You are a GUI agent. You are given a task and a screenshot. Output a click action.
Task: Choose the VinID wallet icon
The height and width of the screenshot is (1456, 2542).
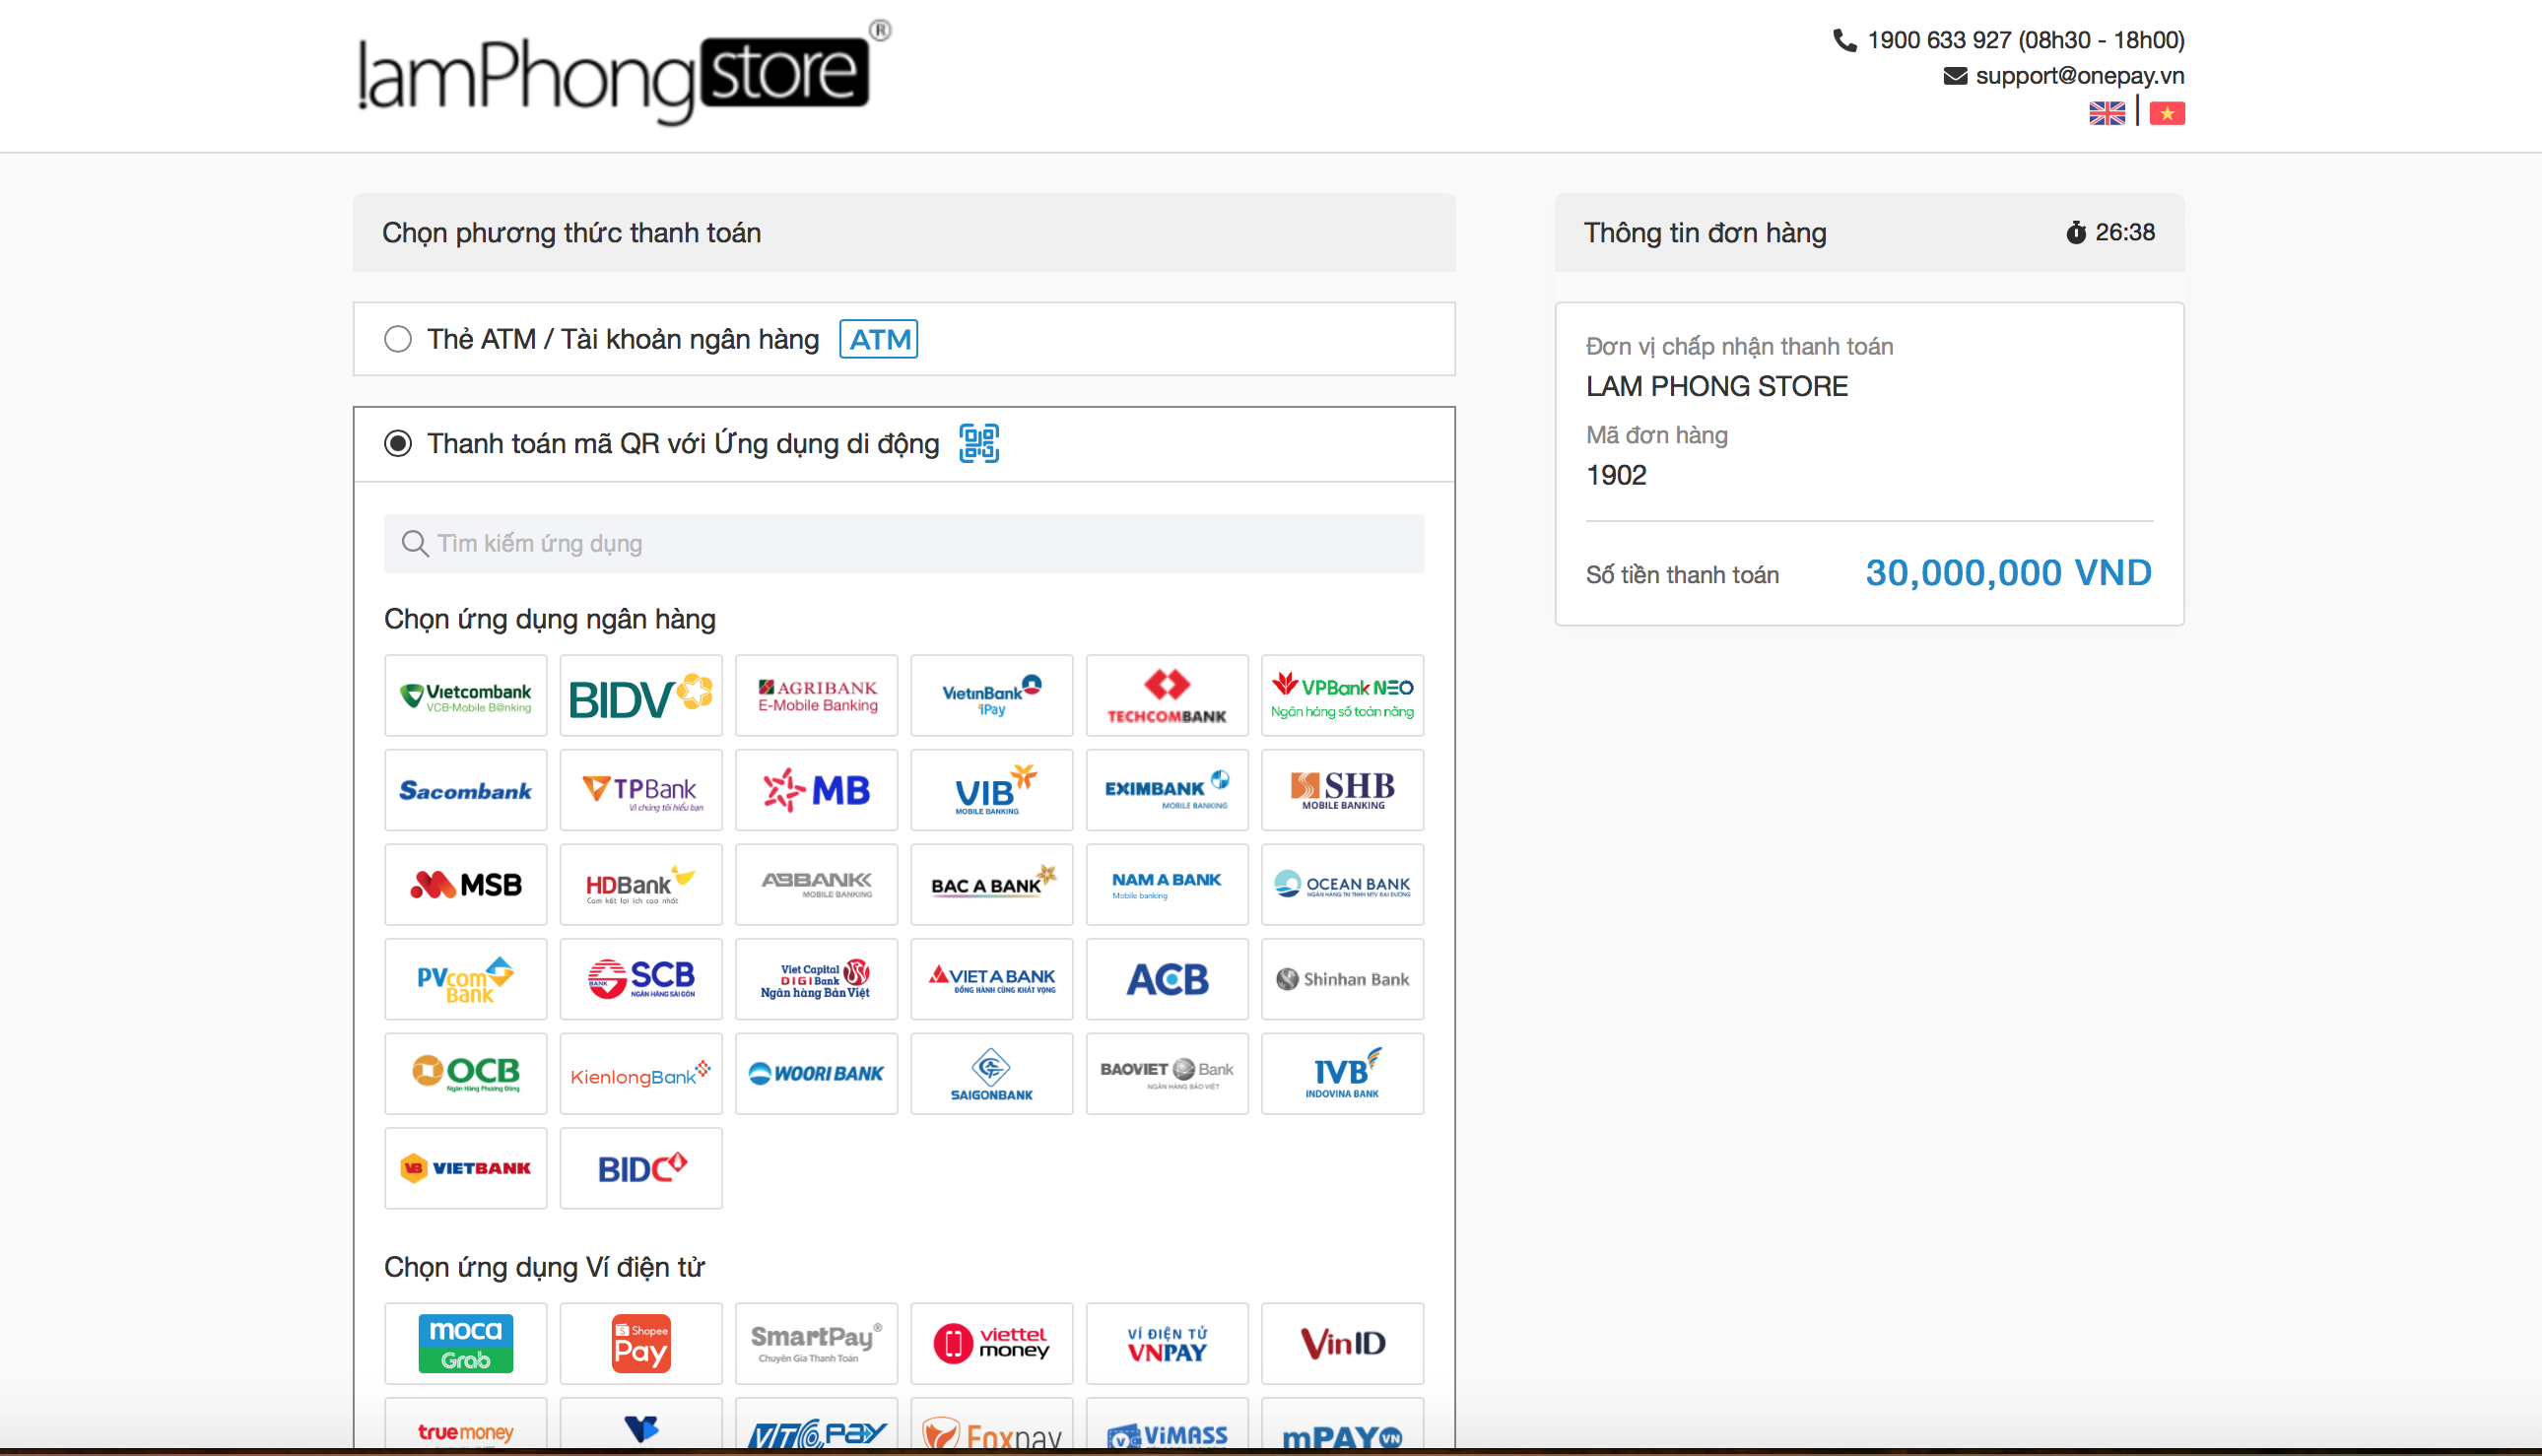1342,1343
